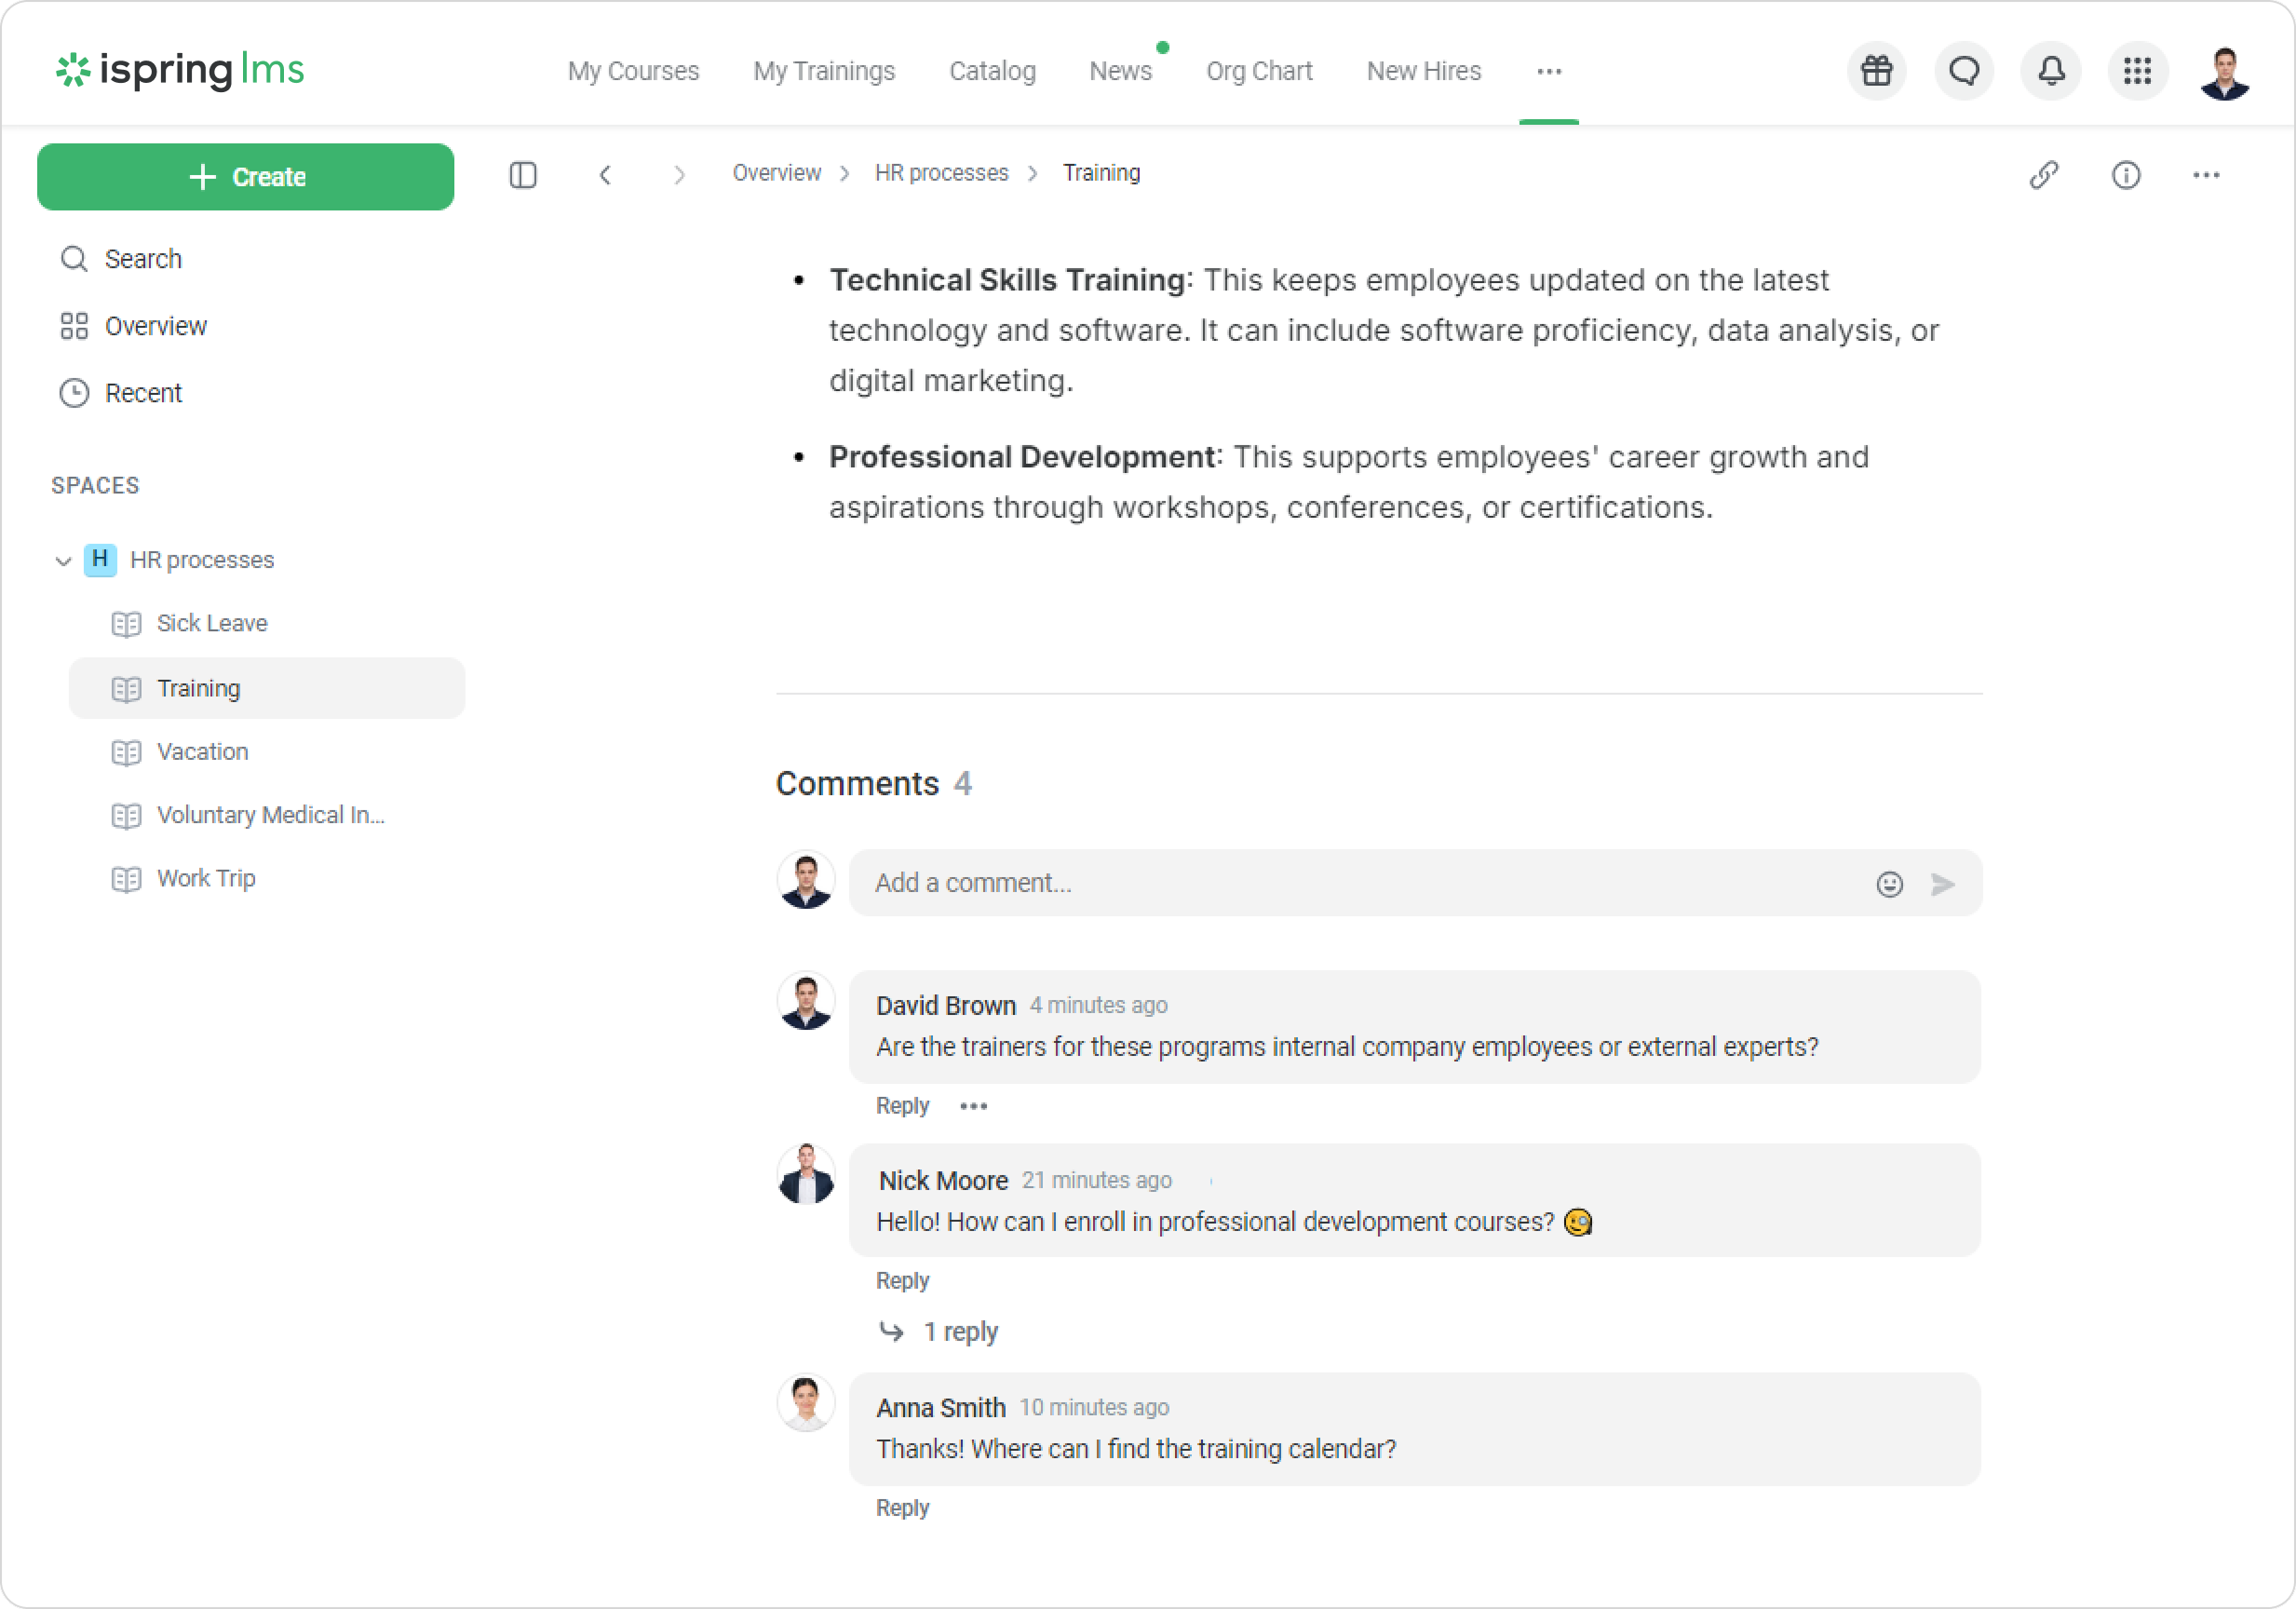Collapse the HR processes space
2296x1609 pixels.
click(x=63, y=561)
